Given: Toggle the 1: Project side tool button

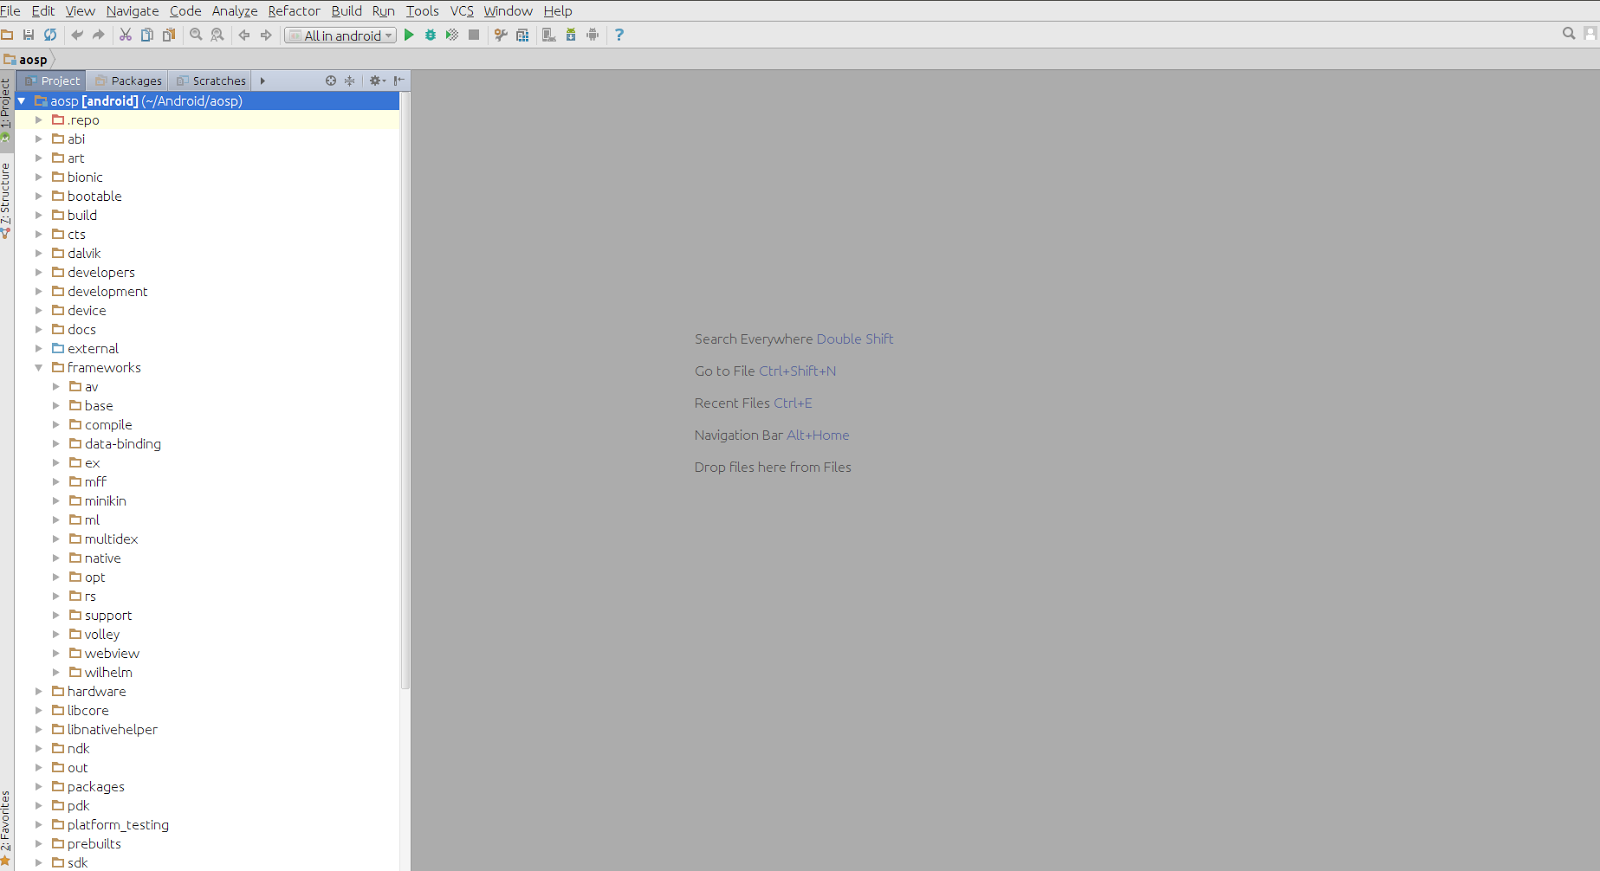Looking at the screenshot, I should pos(6,110).
